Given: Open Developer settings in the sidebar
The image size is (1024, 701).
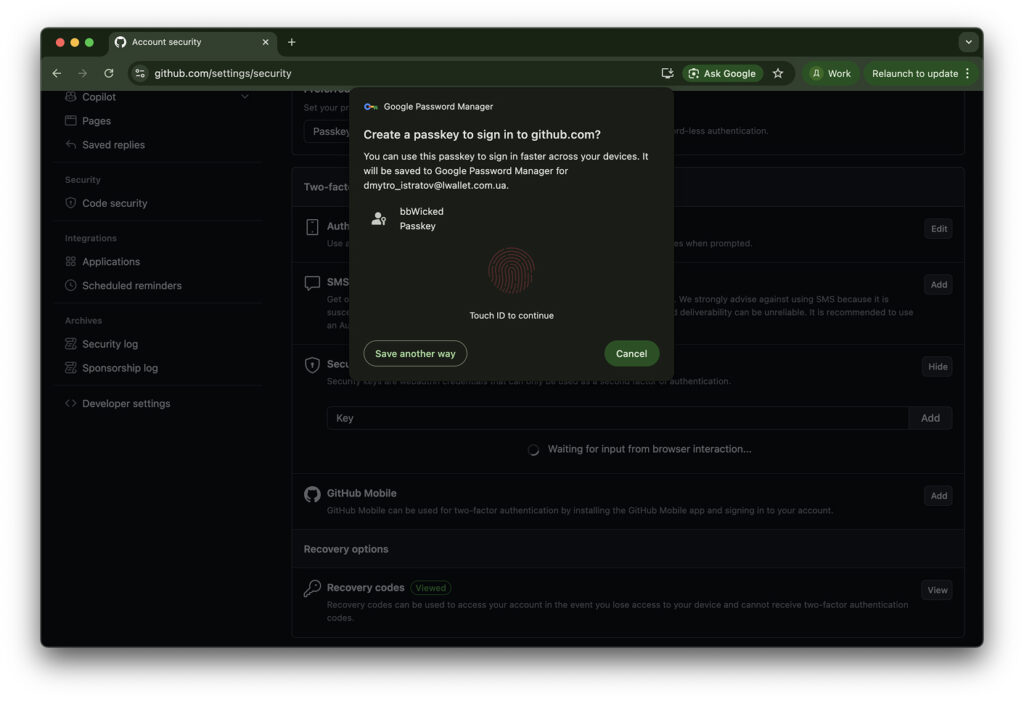Looking at the screenshot, I should click(126, 403).
